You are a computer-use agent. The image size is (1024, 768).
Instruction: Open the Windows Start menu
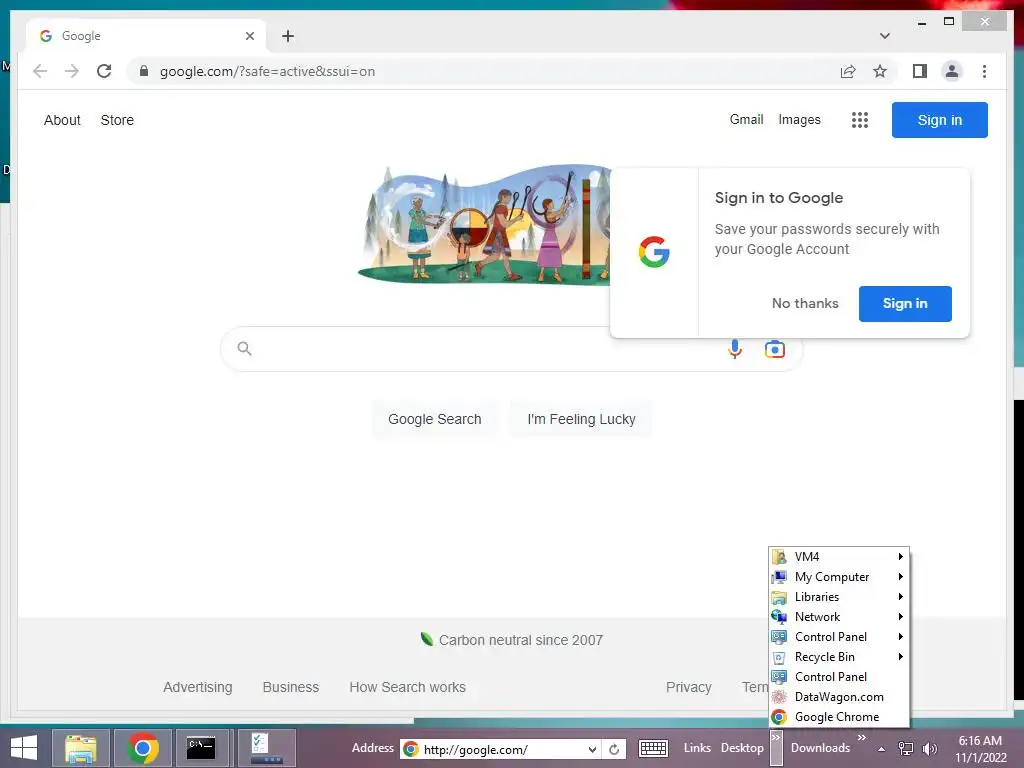click(24, 748)
